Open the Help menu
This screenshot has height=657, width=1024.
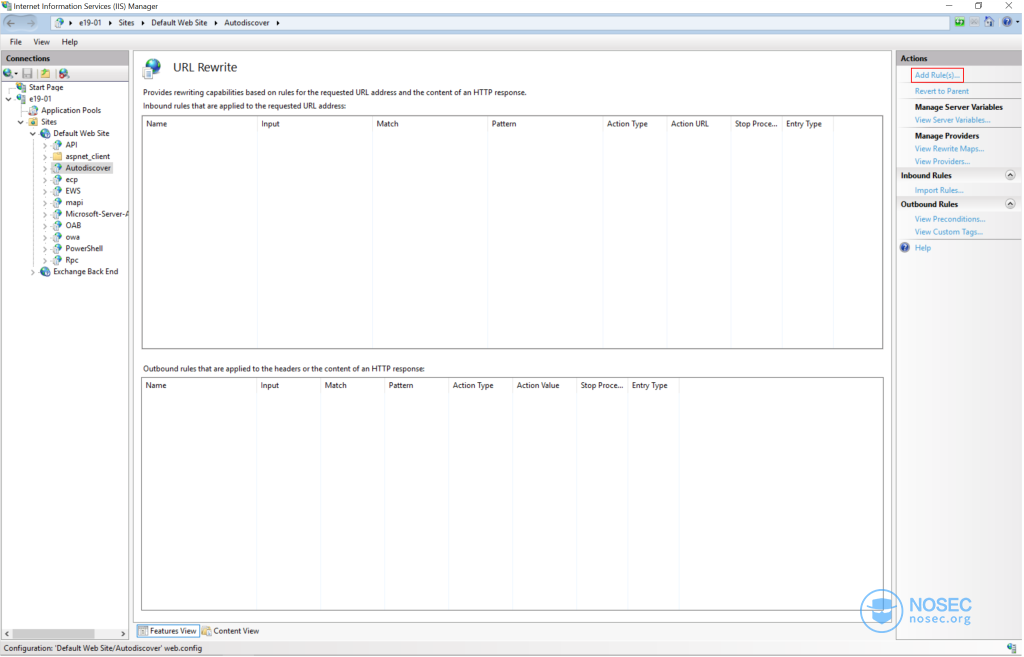pos(70,42)
